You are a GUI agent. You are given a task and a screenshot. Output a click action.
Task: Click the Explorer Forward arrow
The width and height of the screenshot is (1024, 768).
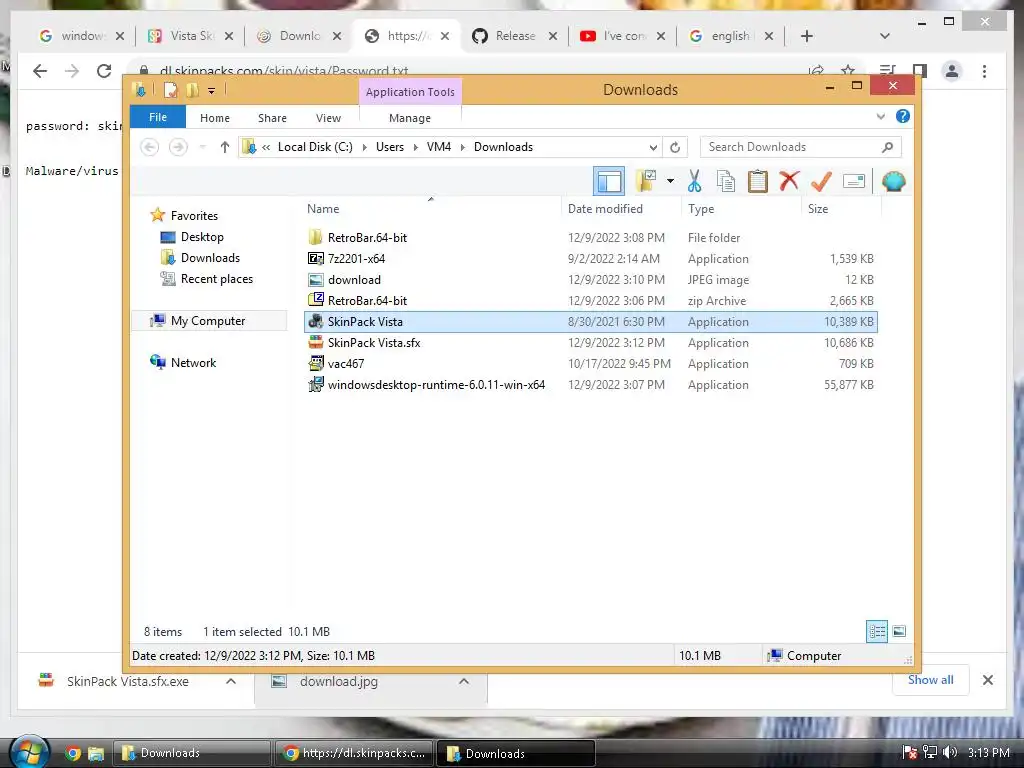click(178, 147)
